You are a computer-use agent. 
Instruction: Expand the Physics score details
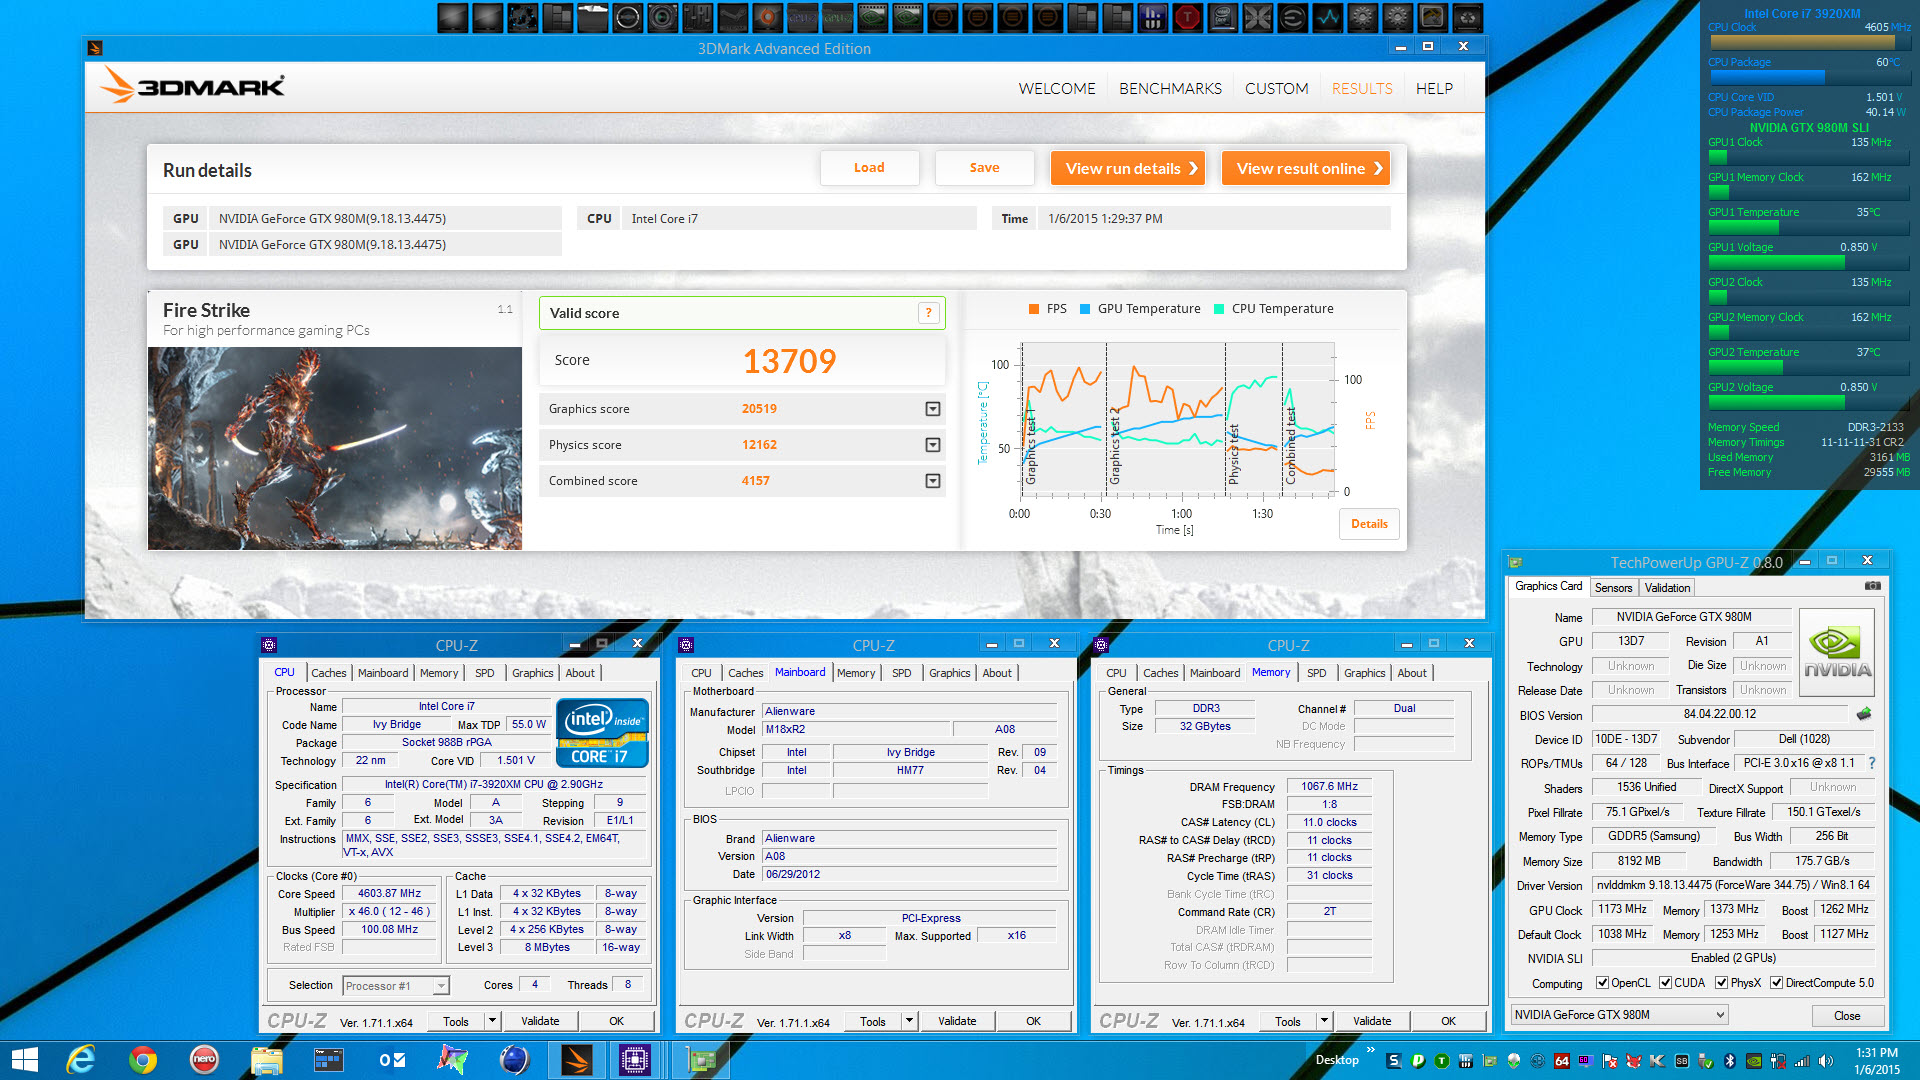tap(932, 445)
